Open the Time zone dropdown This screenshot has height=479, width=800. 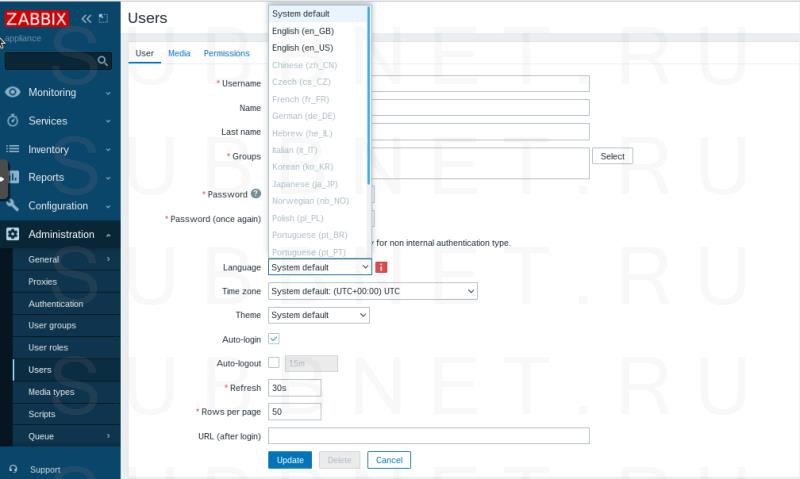[373, 291]
